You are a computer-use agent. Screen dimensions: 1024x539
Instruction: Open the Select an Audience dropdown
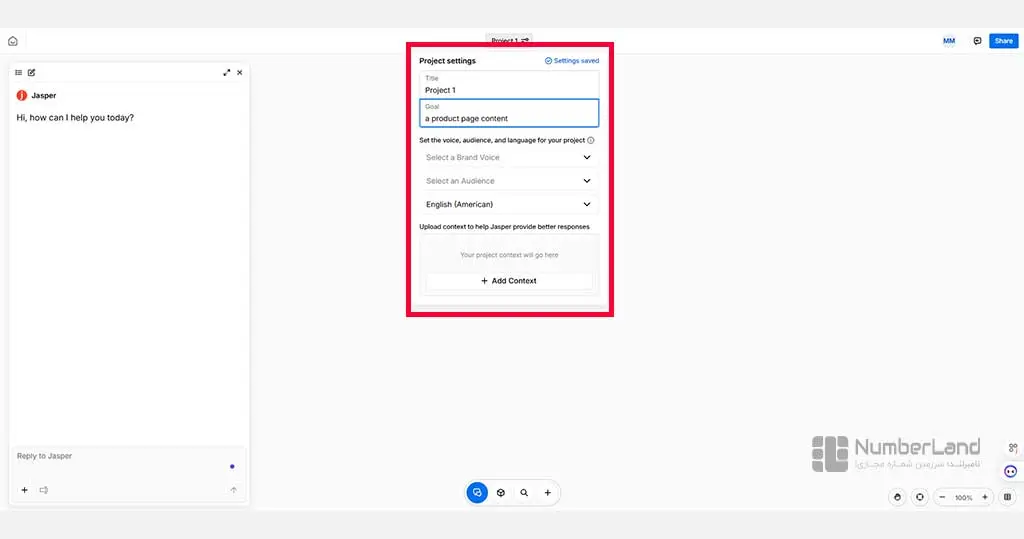point(509,181)
